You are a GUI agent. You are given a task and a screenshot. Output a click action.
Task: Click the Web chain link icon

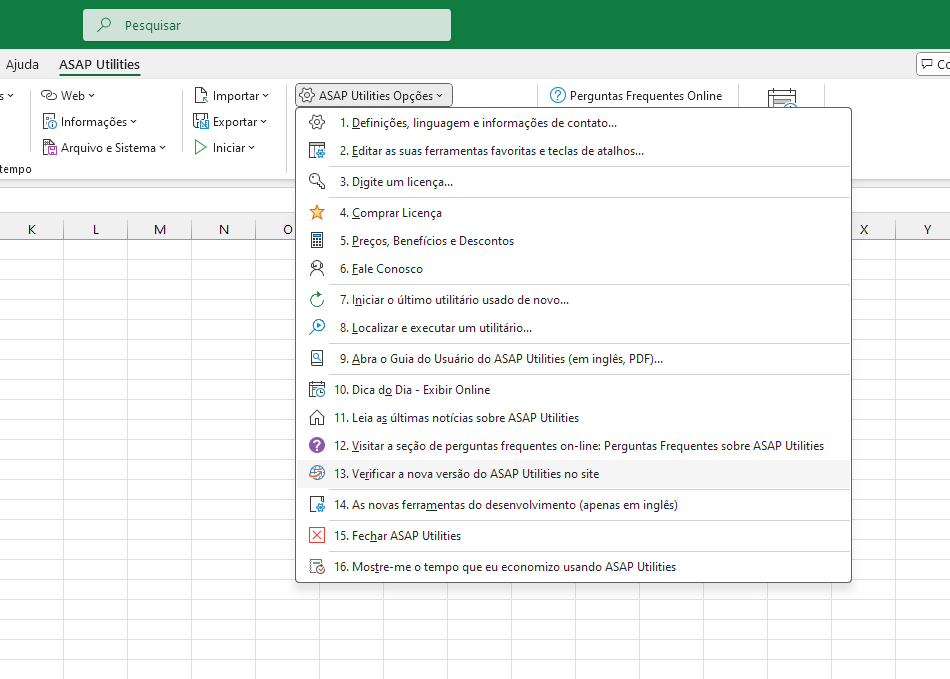tap(48, 95)
